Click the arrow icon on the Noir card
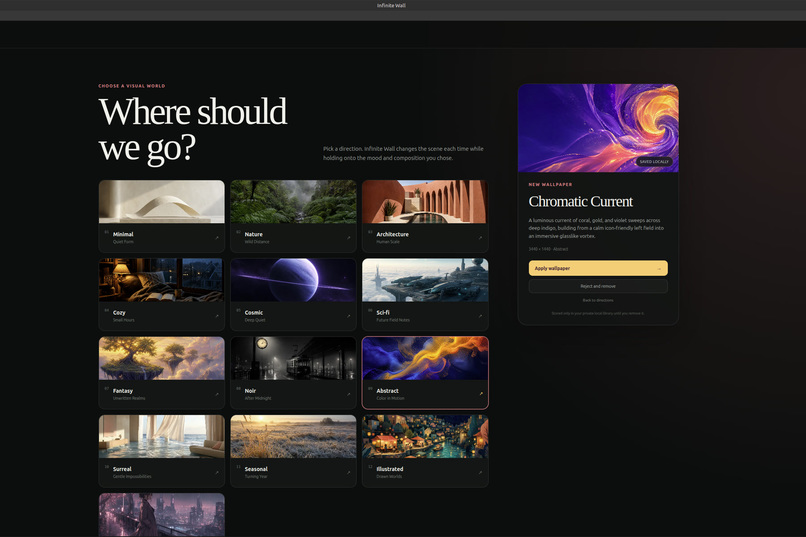Screen dimensions: 806x537 (348, 394)
